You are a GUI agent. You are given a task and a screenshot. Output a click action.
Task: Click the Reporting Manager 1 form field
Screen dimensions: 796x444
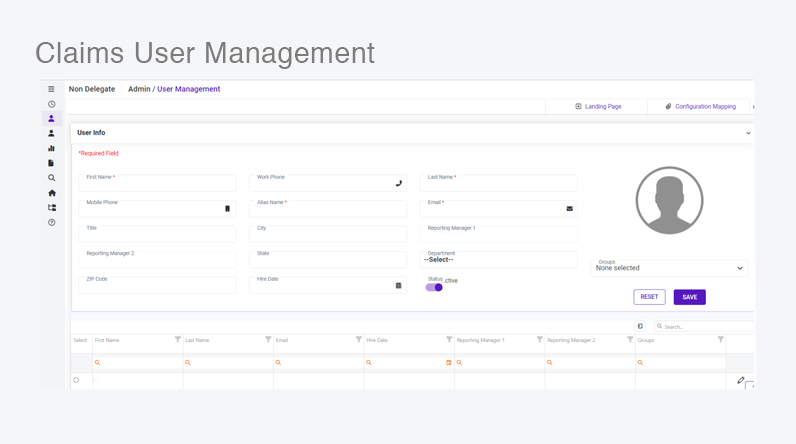[499, 234]
